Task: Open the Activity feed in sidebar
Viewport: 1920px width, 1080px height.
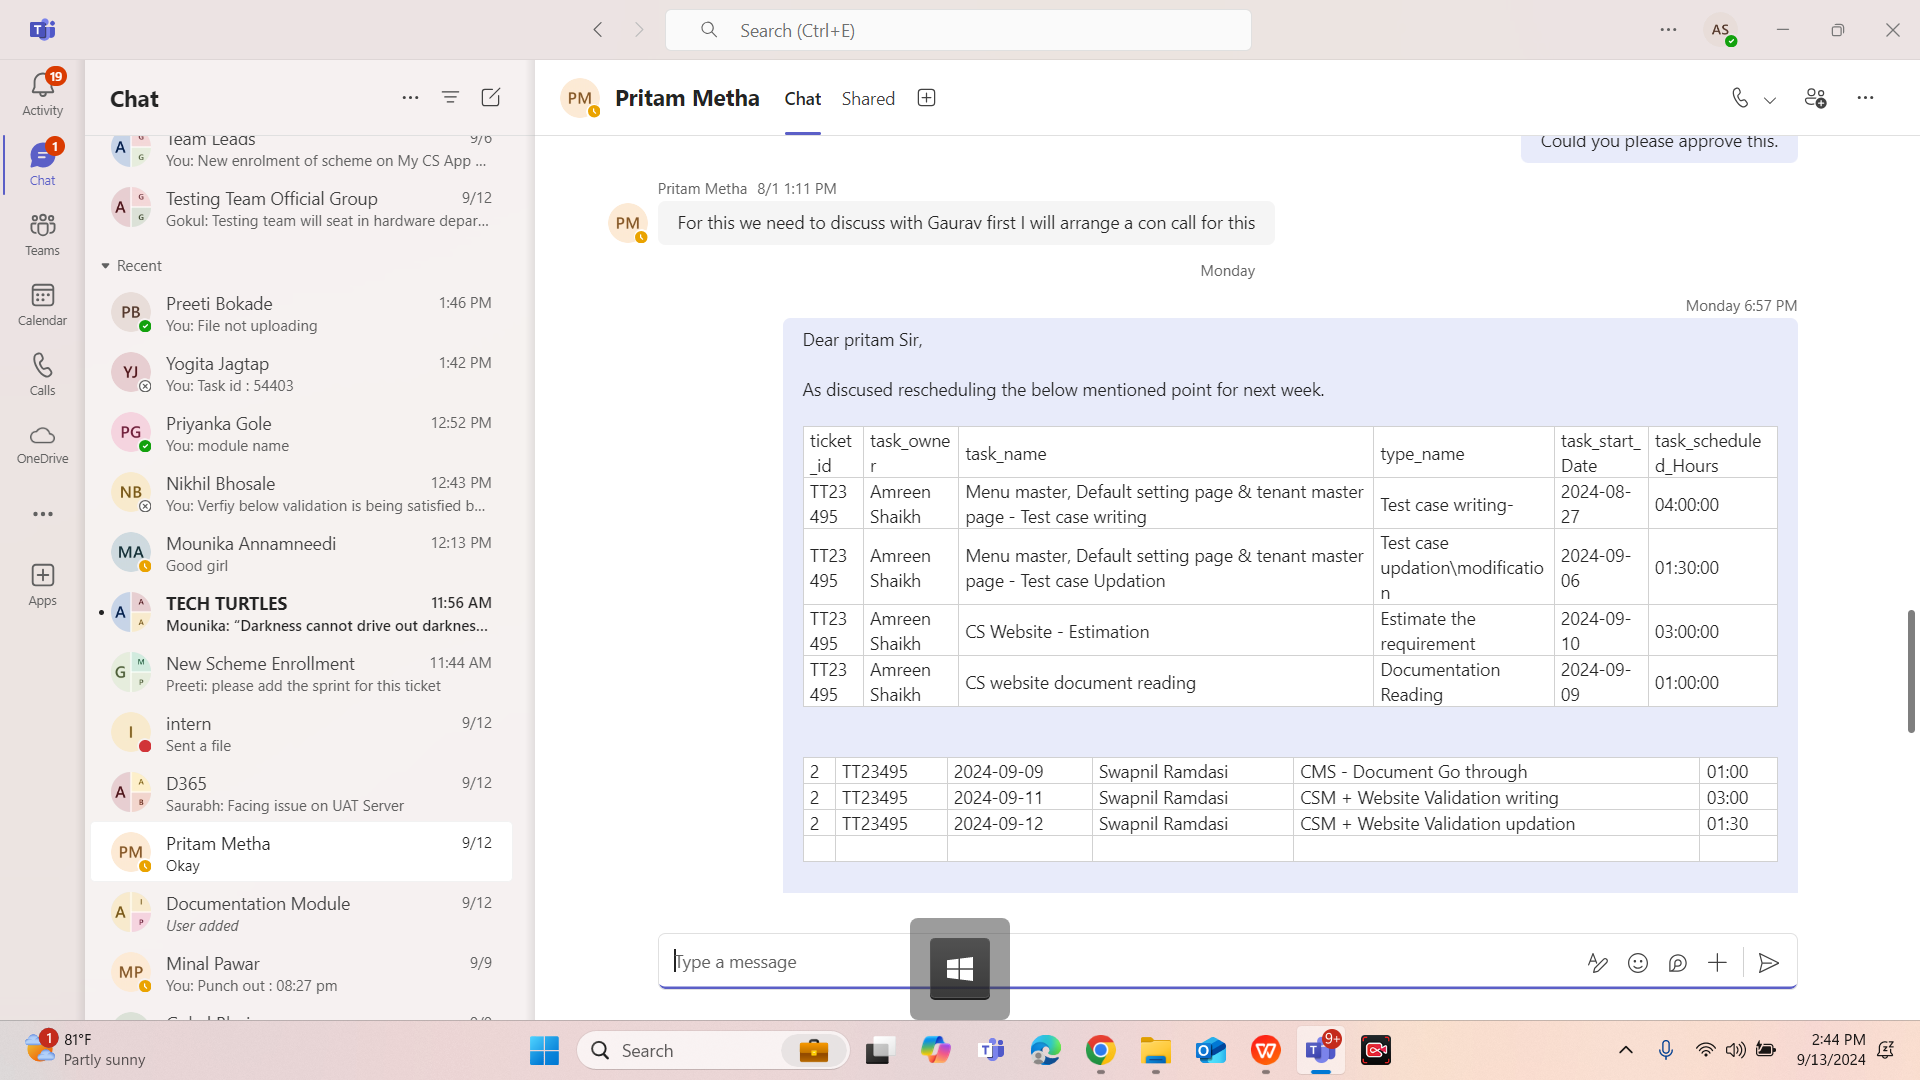Action: tap(42, 94)
